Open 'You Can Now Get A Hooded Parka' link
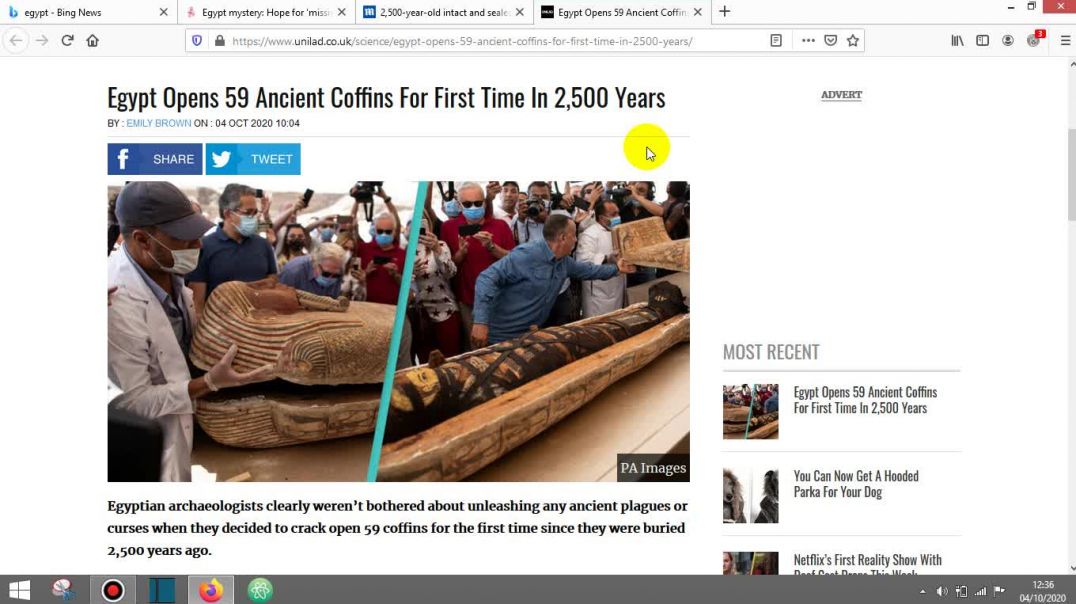Image resolution: width=1076 pixels, height=604 pixels. (x=856, y=484)
